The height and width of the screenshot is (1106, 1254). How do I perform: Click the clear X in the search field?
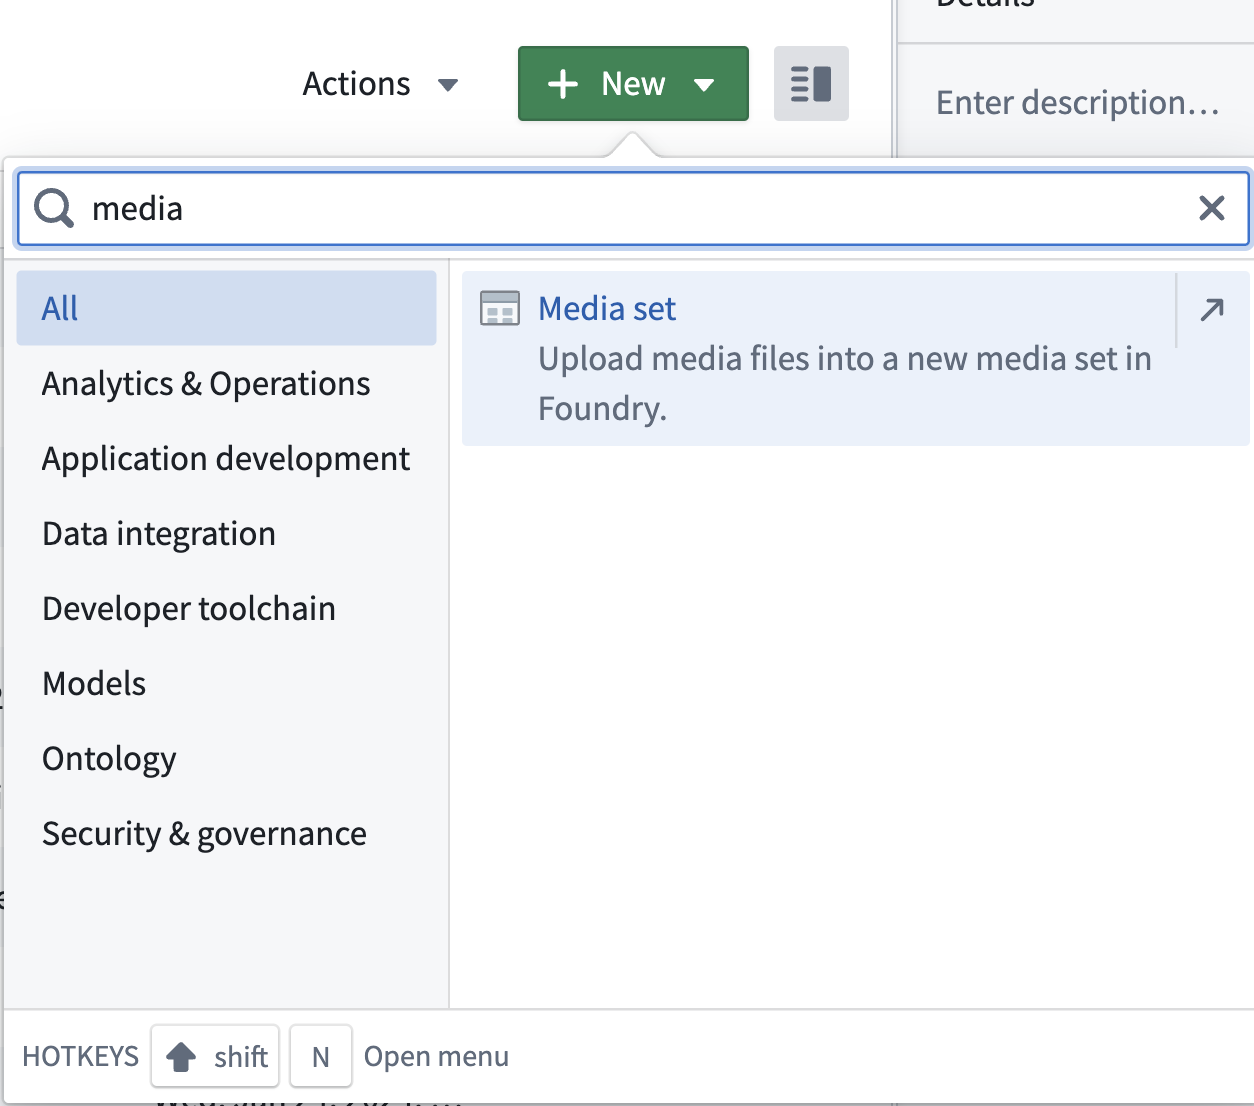tap(1212, 208)
